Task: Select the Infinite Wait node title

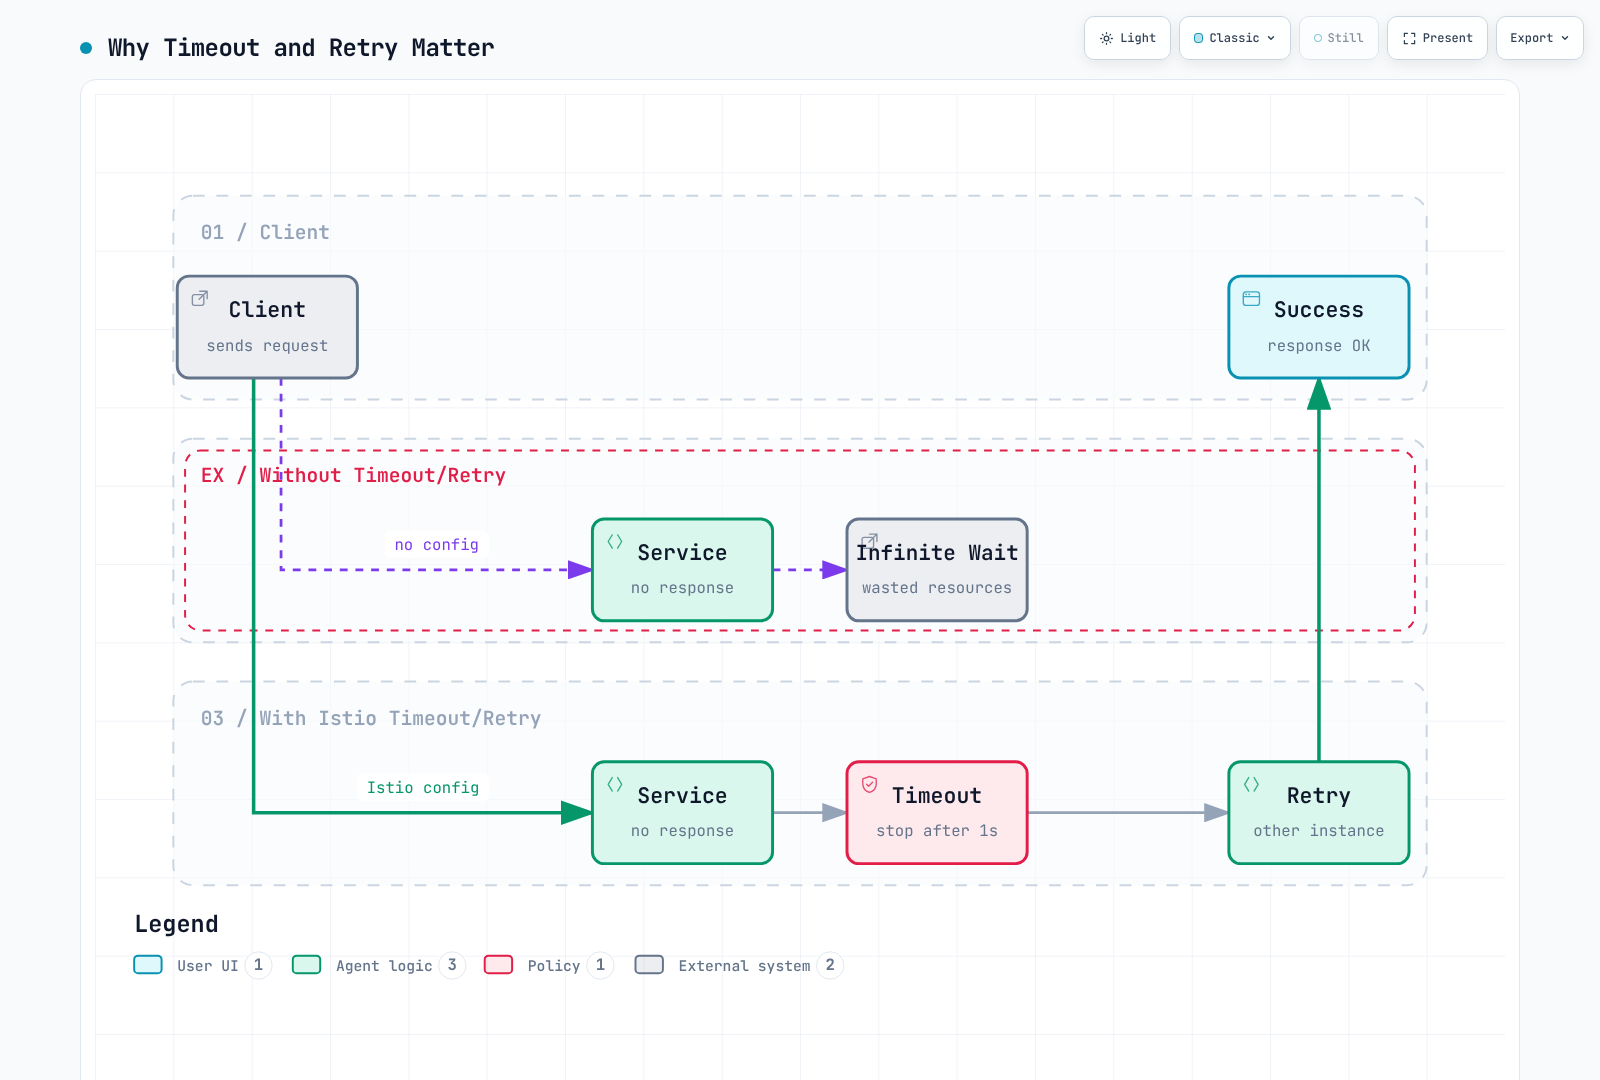Action: pyautogui.click(x=937, y=553)
